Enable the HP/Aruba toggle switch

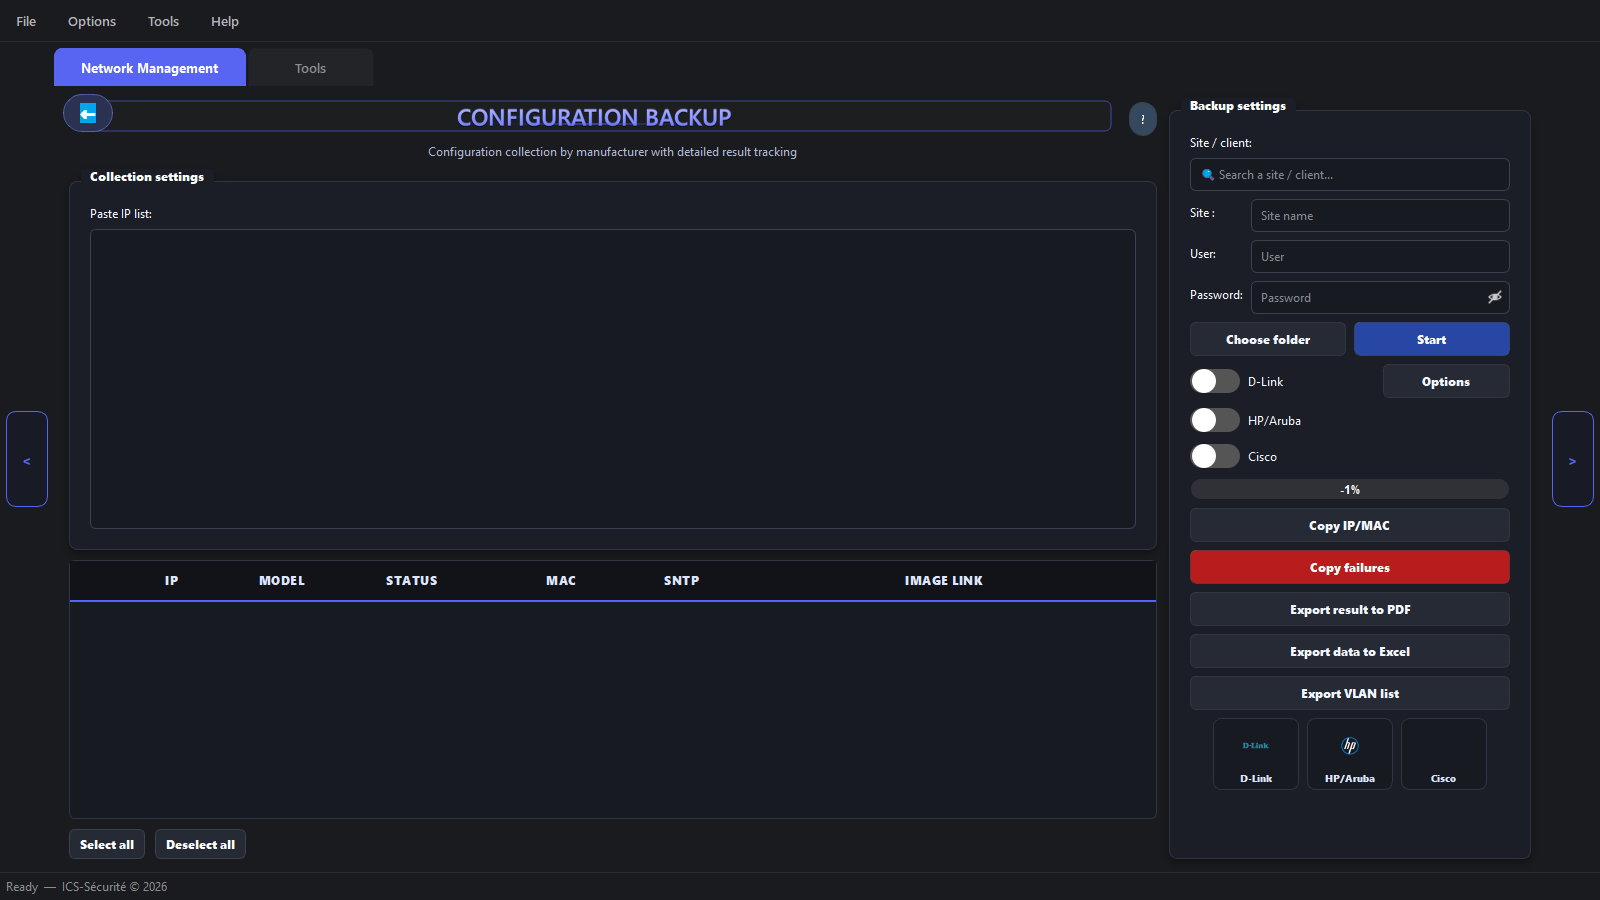point(1215,420)
